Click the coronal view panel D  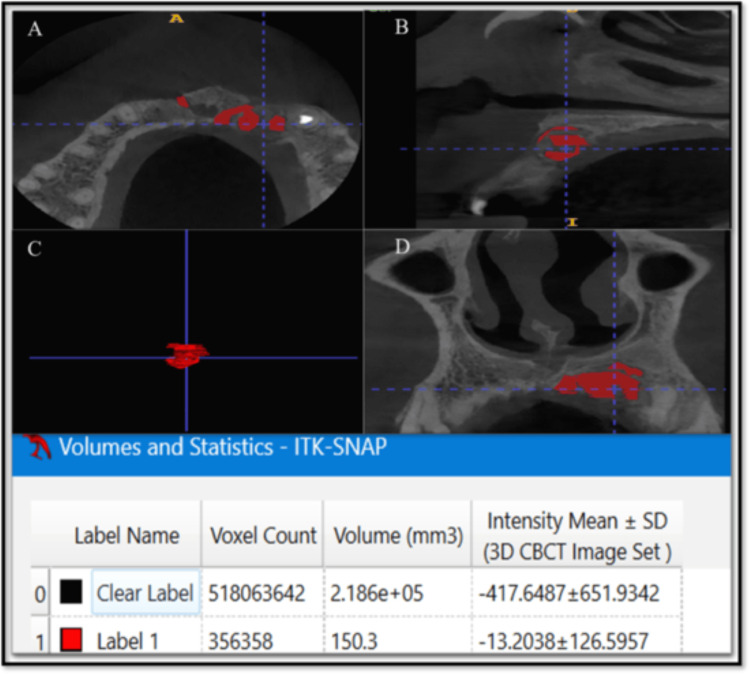[548, 331]
